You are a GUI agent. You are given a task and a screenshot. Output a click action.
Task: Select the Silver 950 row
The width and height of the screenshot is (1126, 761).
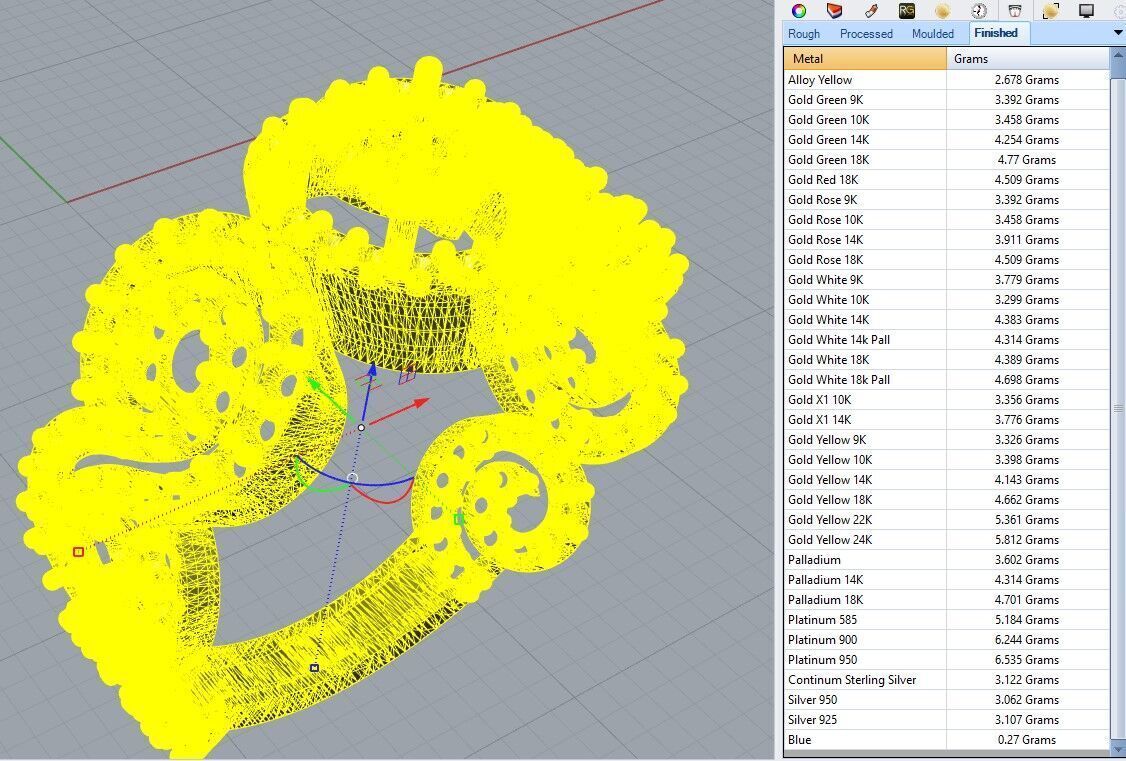click(946, 701)
